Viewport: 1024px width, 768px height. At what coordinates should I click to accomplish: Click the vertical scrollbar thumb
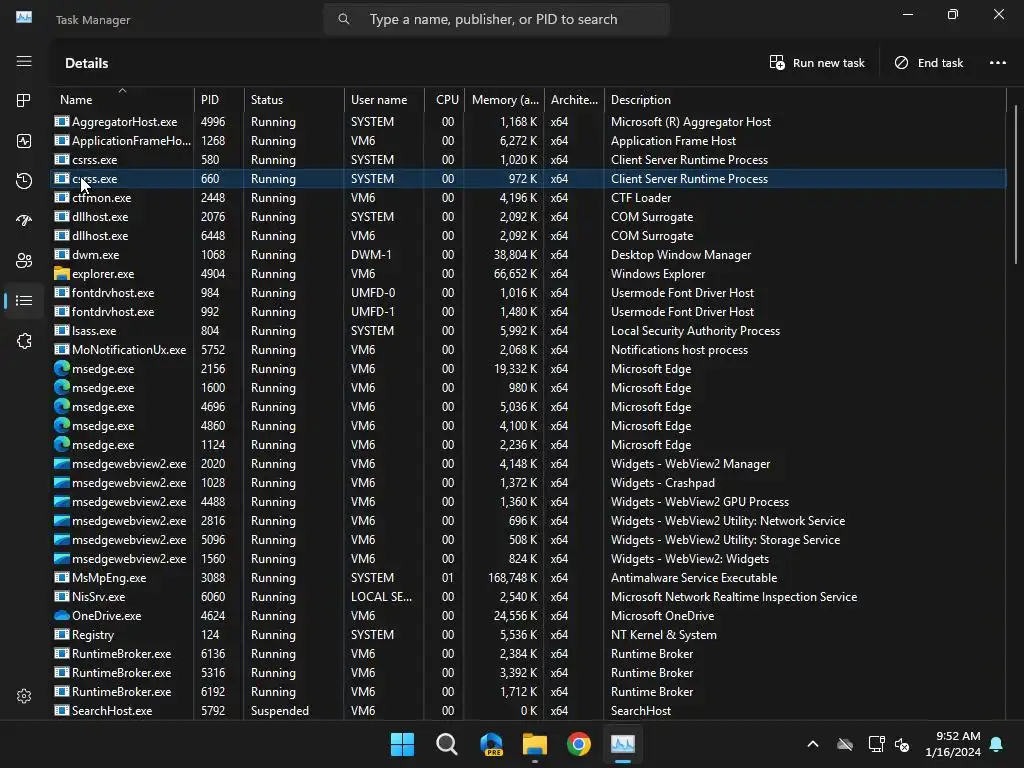(x=1016, y=185)
